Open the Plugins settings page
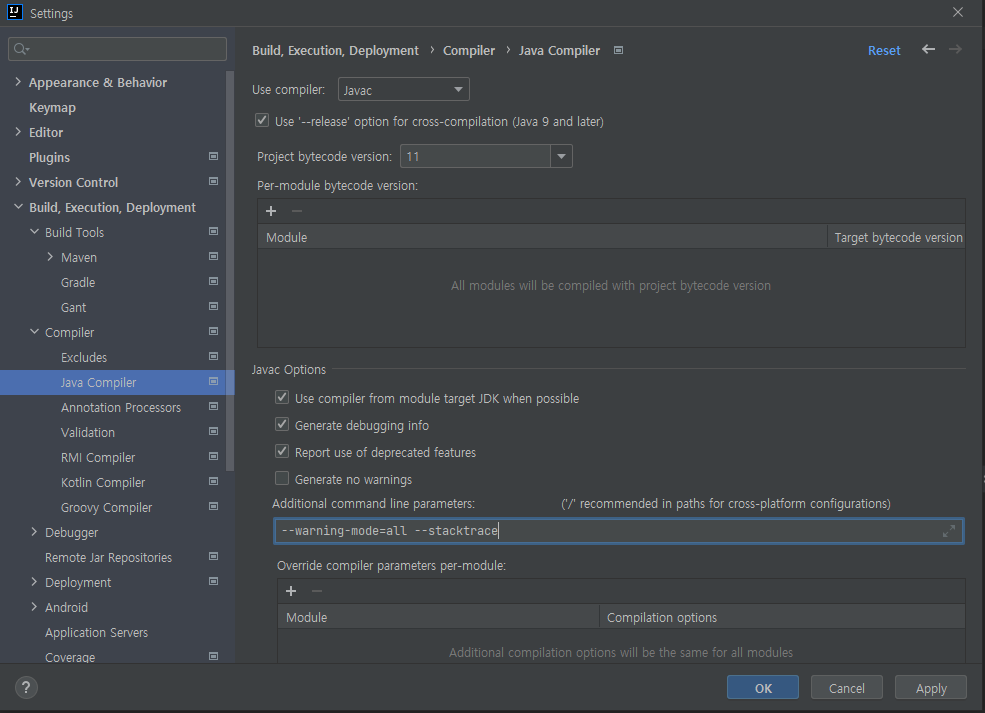 point(49,158)
